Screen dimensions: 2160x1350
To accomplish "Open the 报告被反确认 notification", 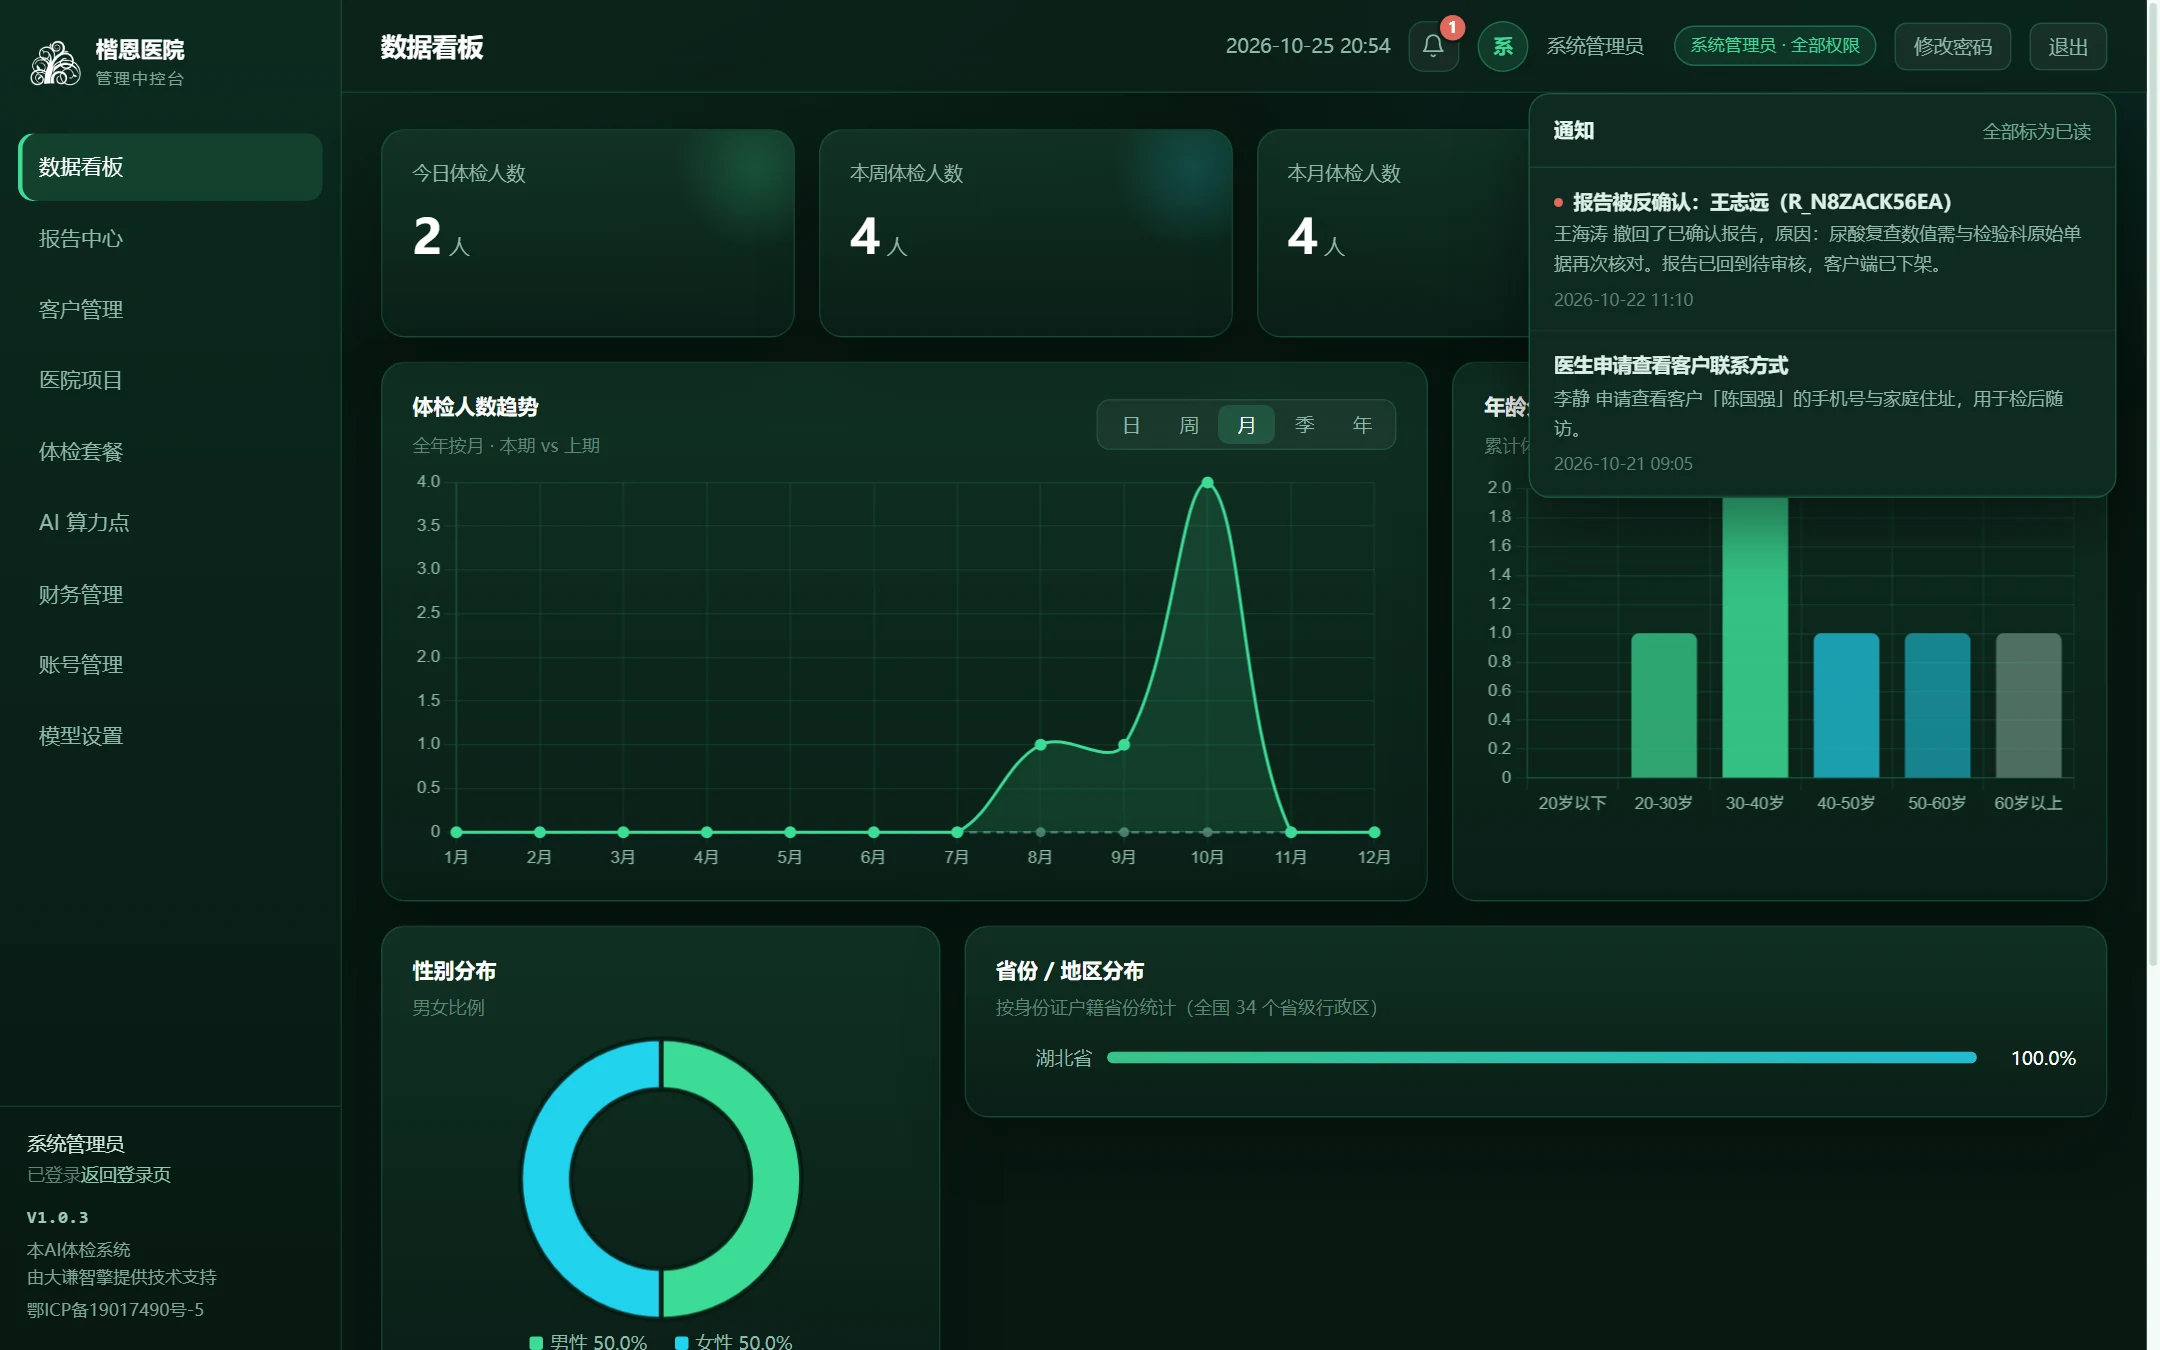I will 1821,249.
